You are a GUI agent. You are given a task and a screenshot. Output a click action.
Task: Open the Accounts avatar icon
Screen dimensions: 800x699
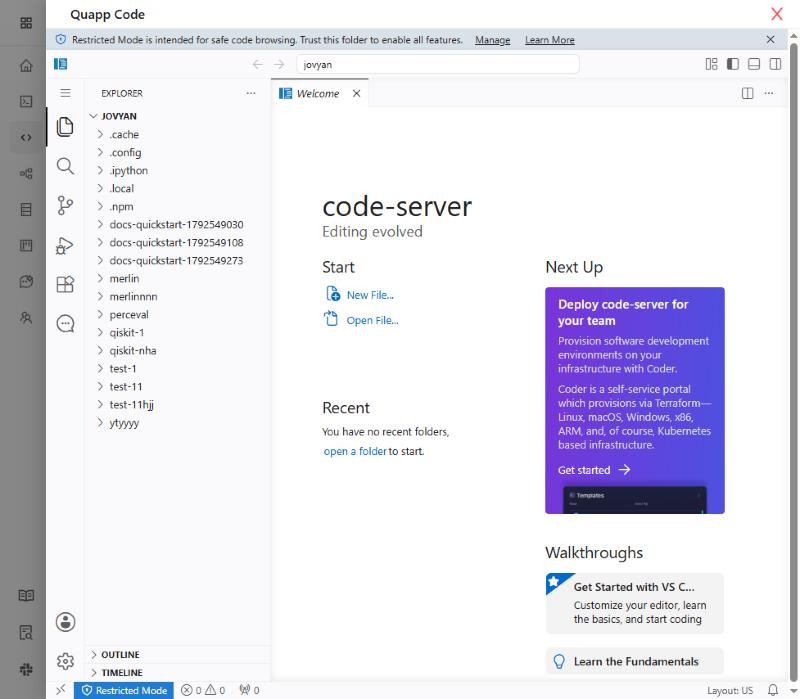[x=65, y=622]
